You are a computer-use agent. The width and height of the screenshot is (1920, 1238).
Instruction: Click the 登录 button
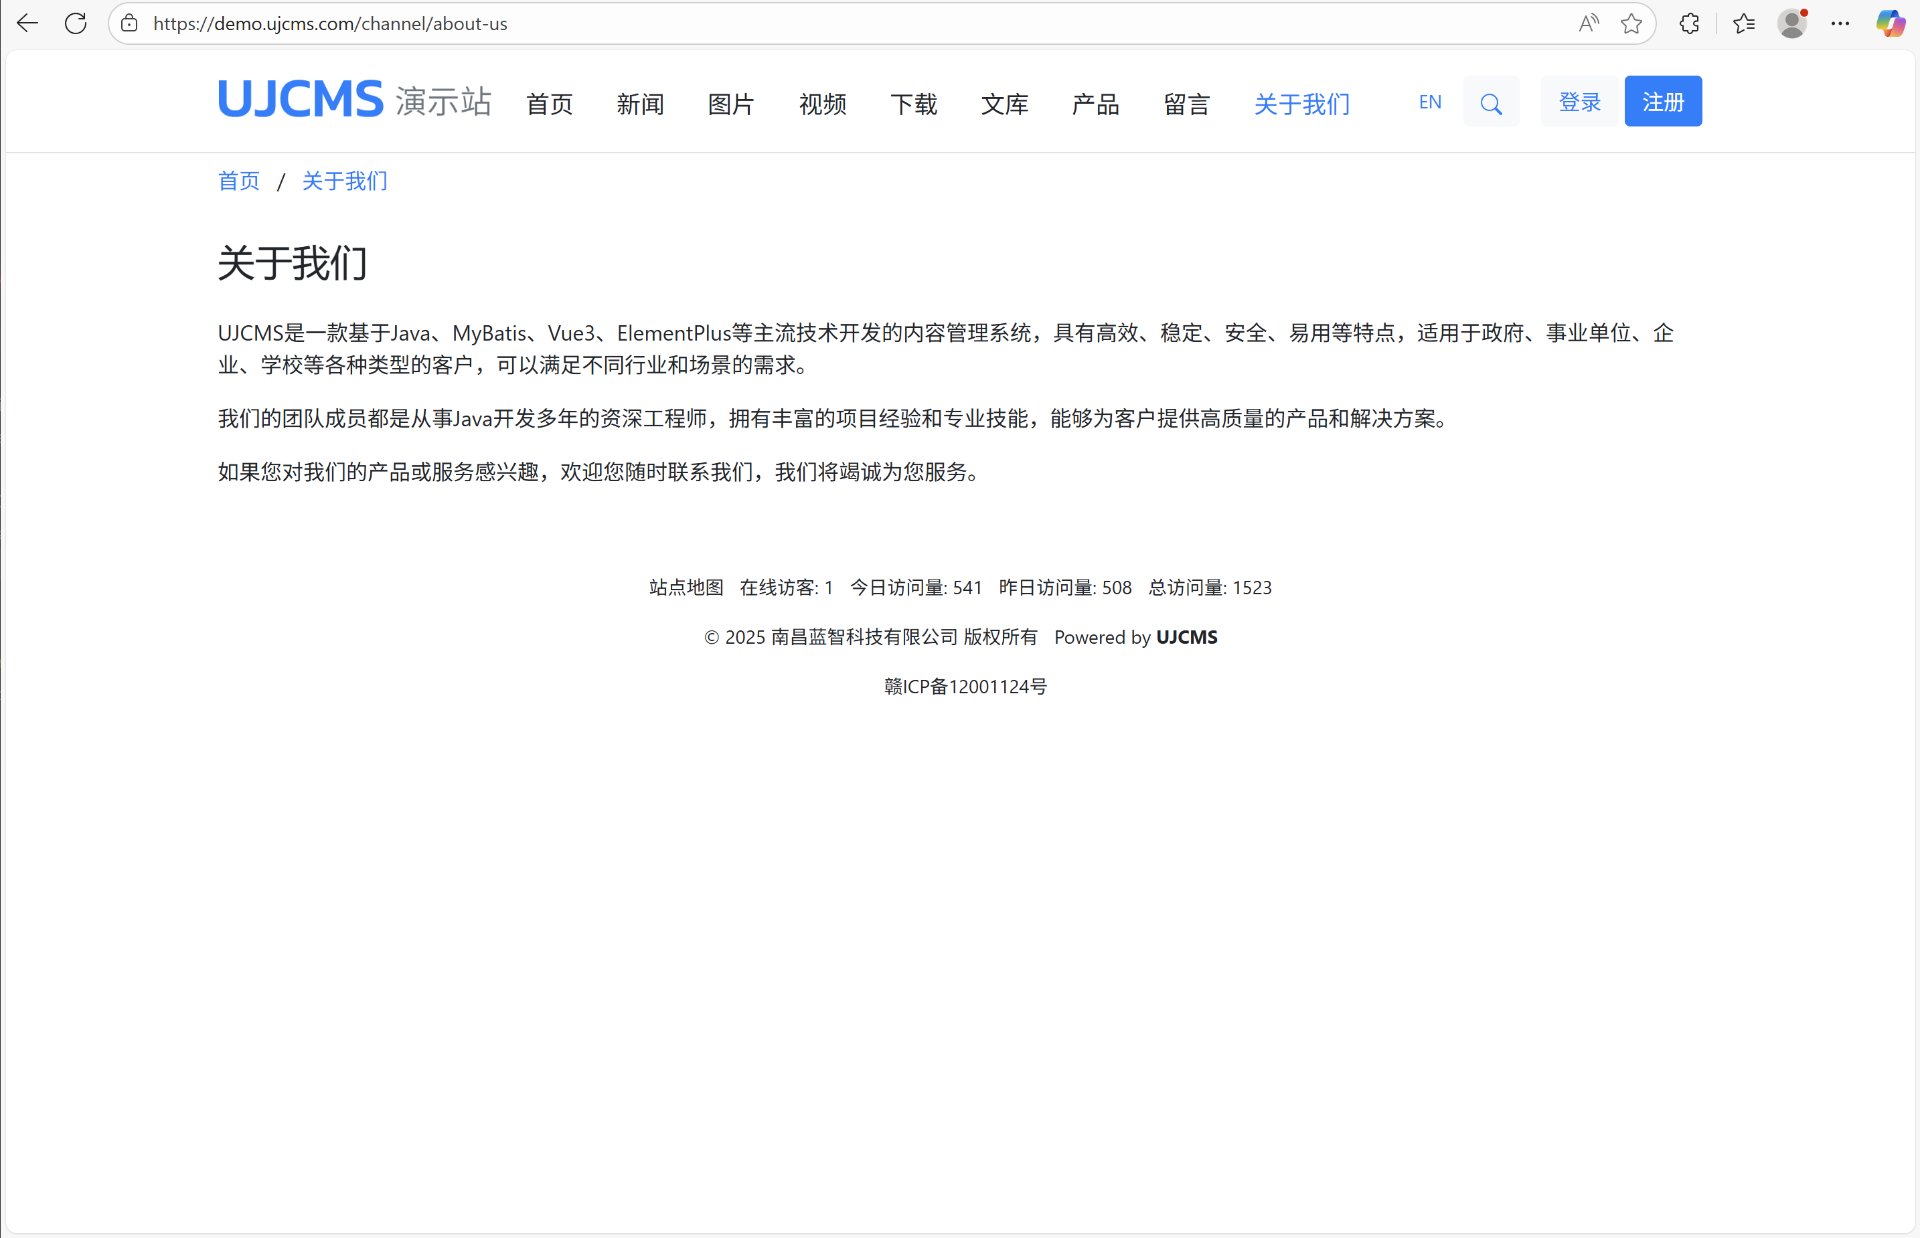1580,102
